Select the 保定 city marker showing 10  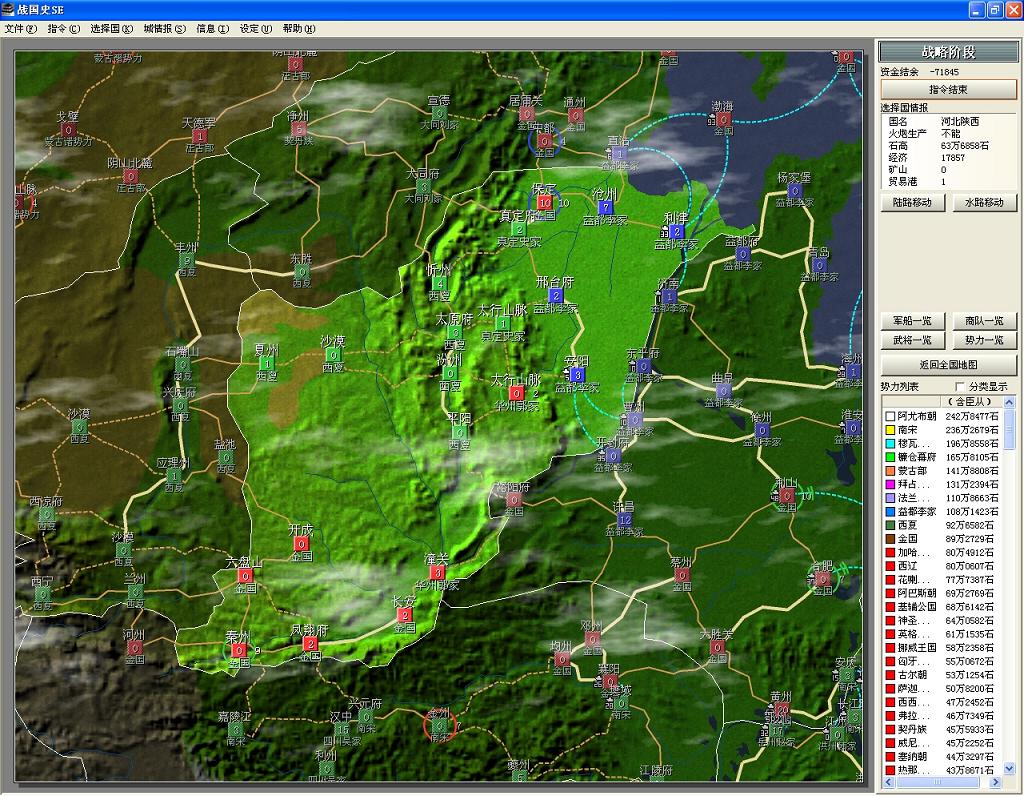pyautogui.click(x=544, y=202)
